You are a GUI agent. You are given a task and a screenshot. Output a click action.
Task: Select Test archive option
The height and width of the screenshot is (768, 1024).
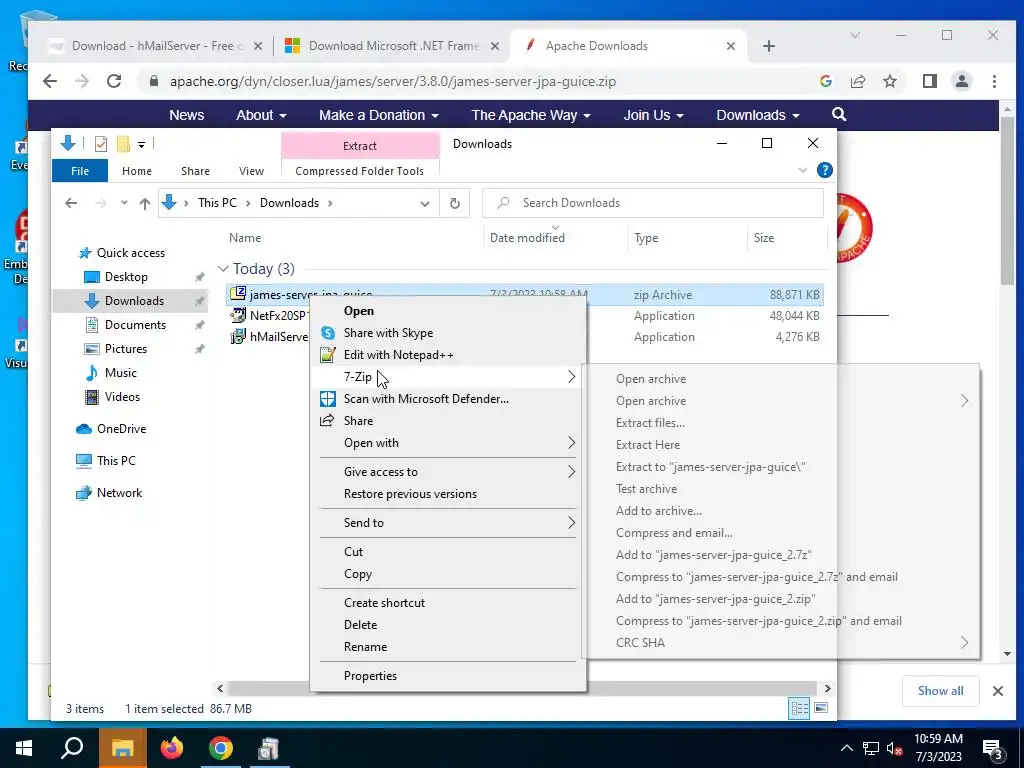[647, 488]
